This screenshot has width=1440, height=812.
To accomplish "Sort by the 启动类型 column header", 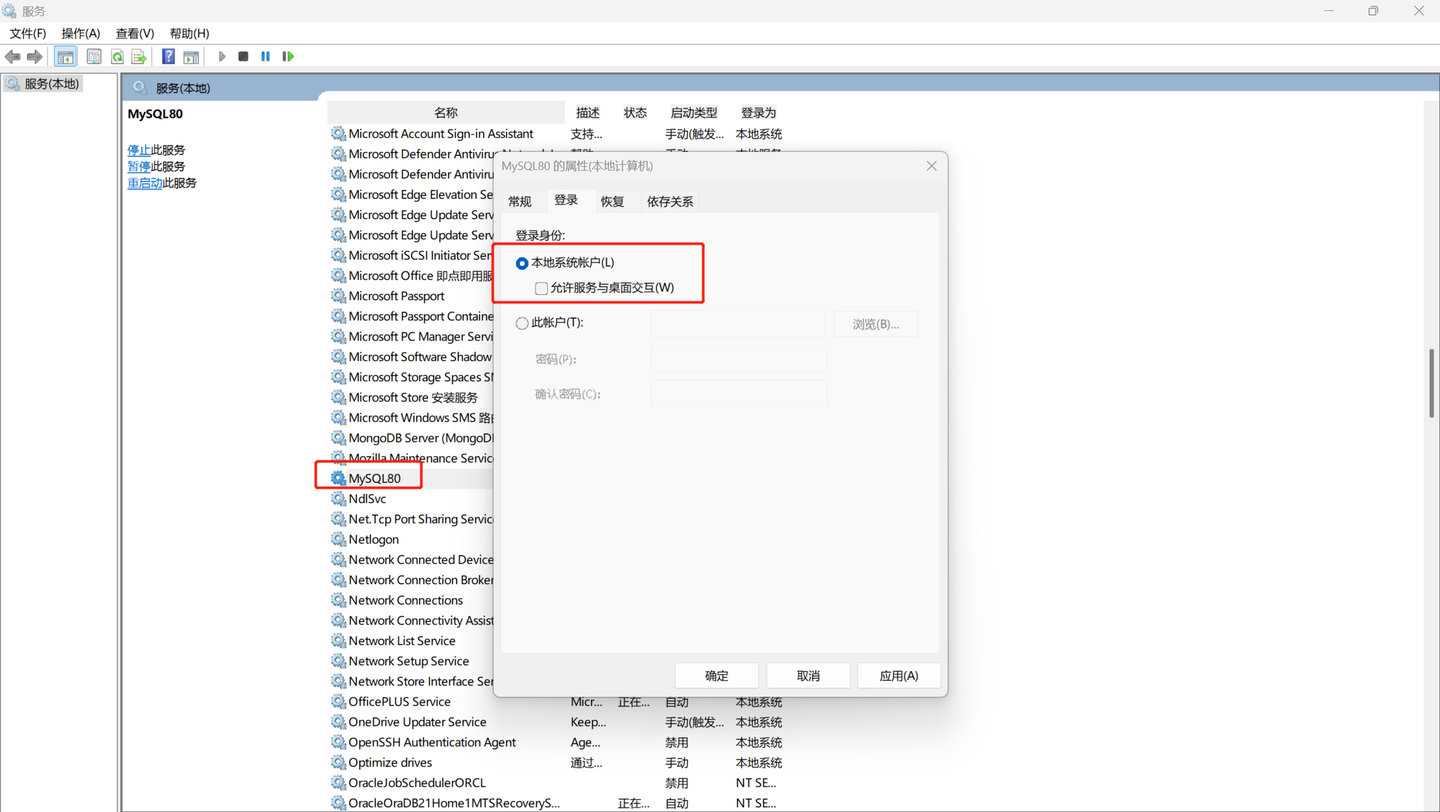I will tap(694, 113).
